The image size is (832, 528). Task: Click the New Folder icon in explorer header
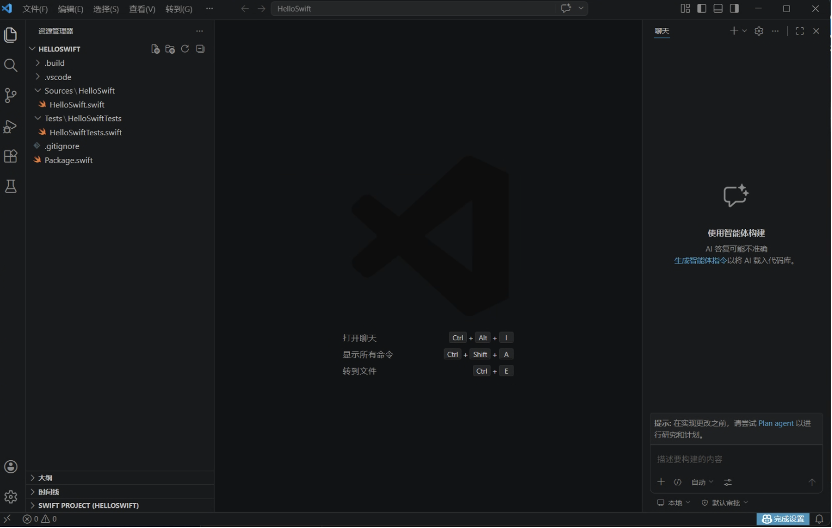pyautogui.click(x=170, y=49)
